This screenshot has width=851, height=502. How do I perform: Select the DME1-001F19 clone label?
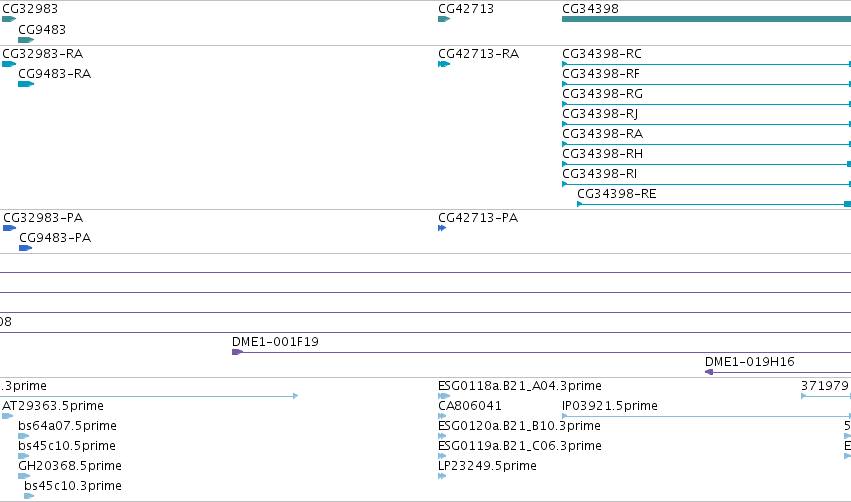pos(275,342)
